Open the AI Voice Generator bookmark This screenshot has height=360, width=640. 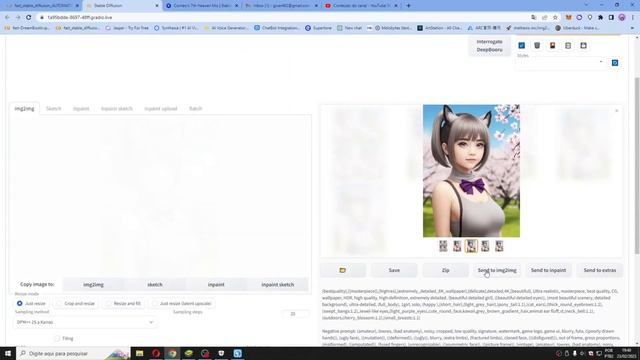227,28
